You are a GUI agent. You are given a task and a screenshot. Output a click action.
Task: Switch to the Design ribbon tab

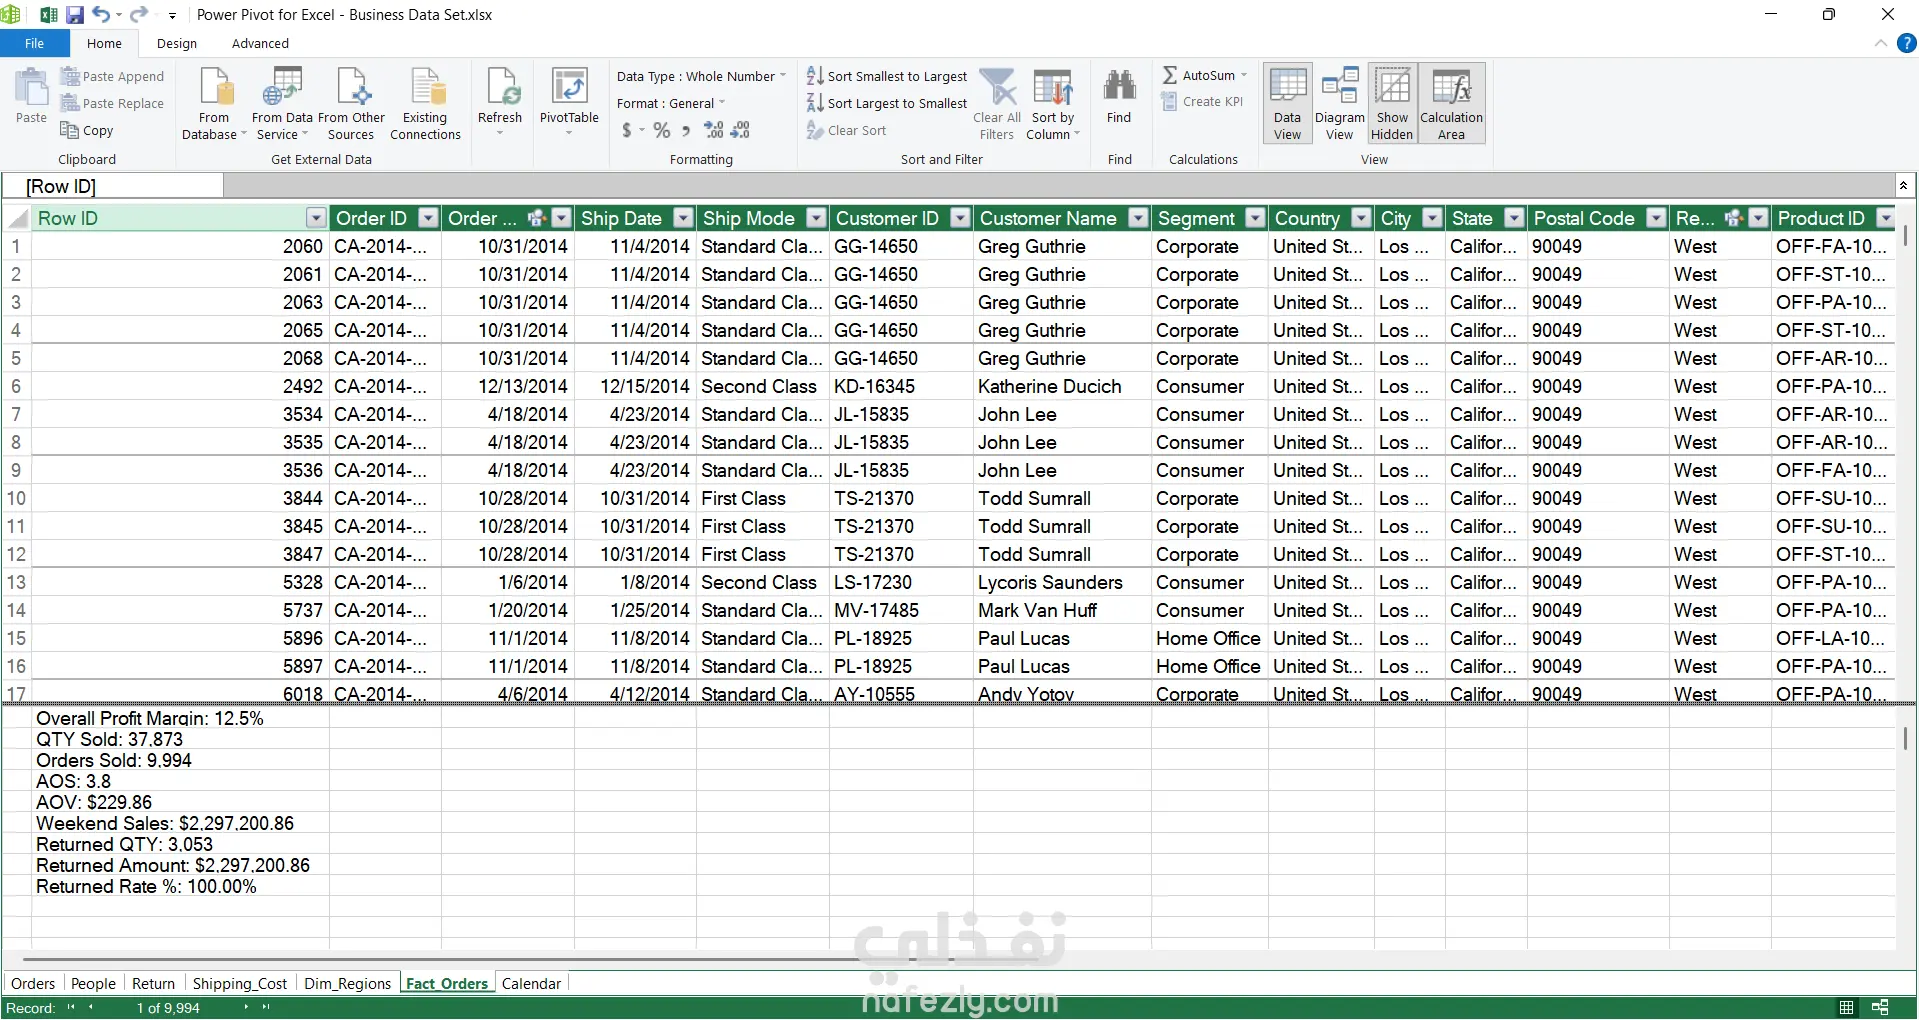tap(177, 43)
